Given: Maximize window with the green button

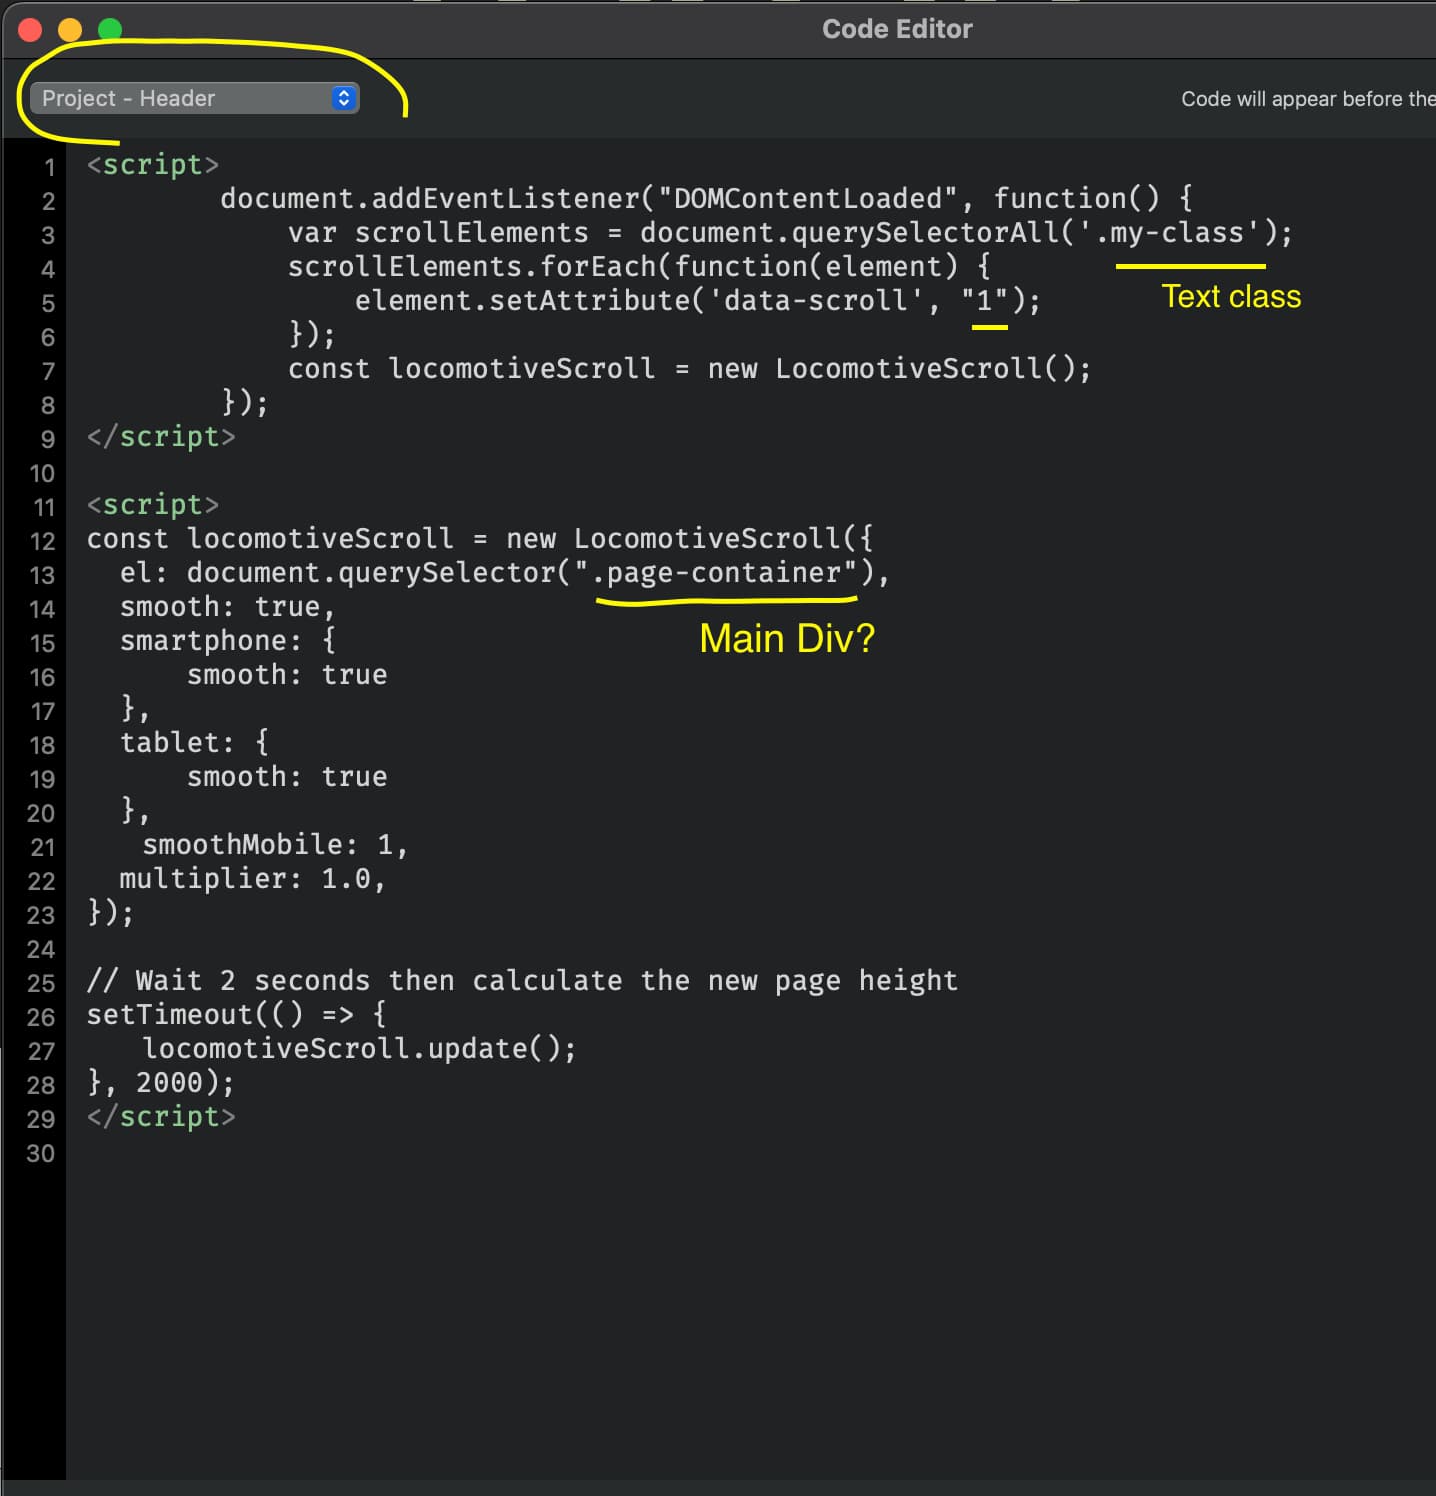Looking at the screenshot, I should point(110,30).
